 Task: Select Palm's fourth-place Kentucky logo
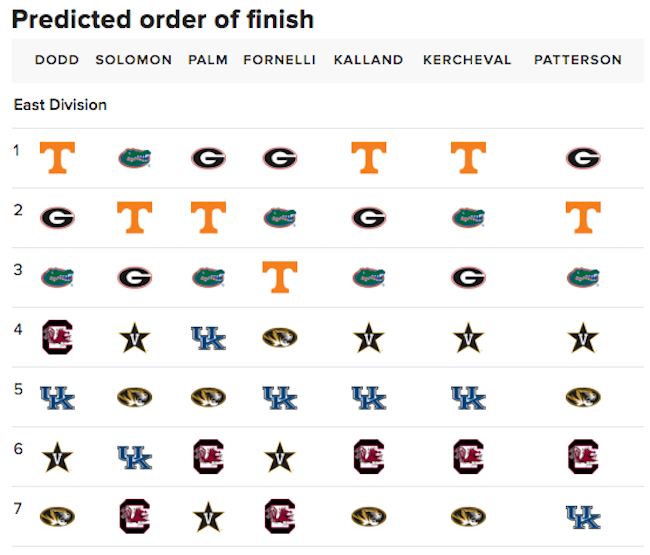pyautogui.click(x=209, y=338)
